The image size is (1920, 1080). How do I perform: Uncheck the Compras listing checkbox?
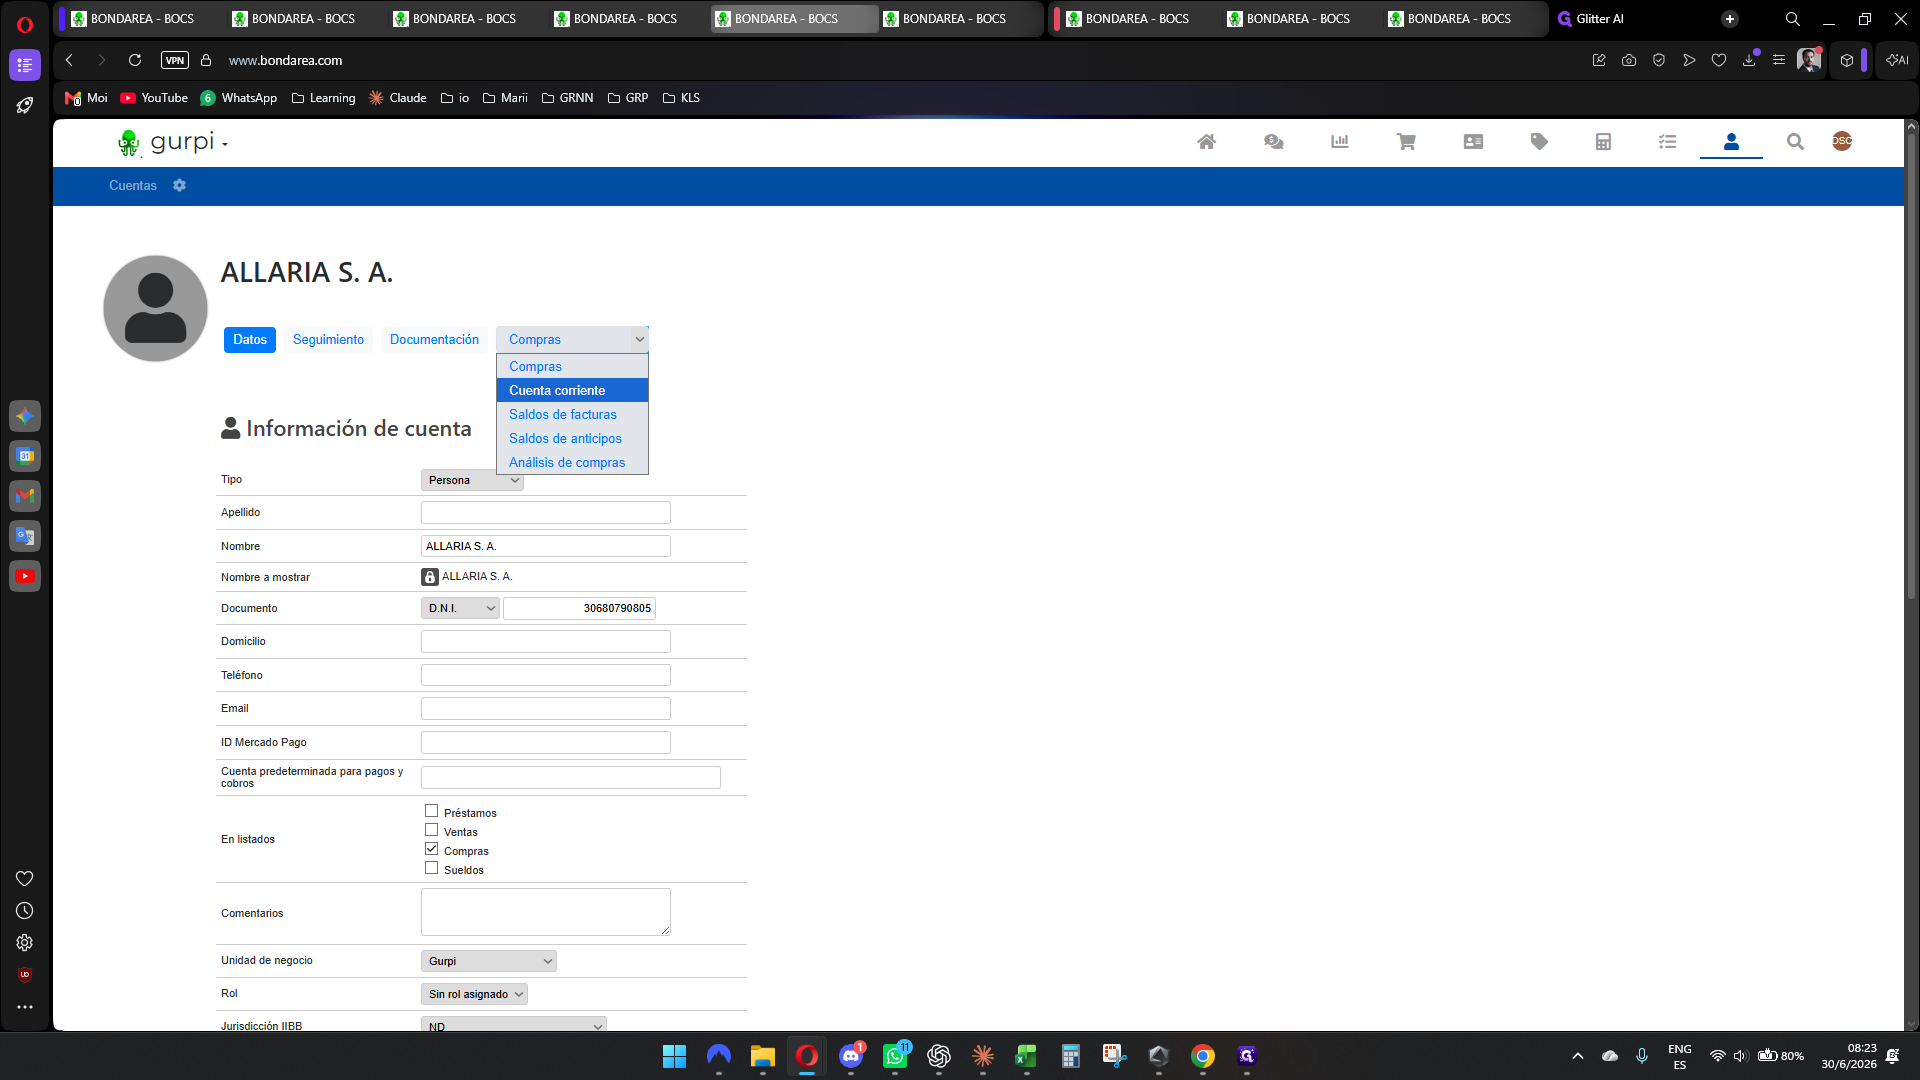point(432,849)
